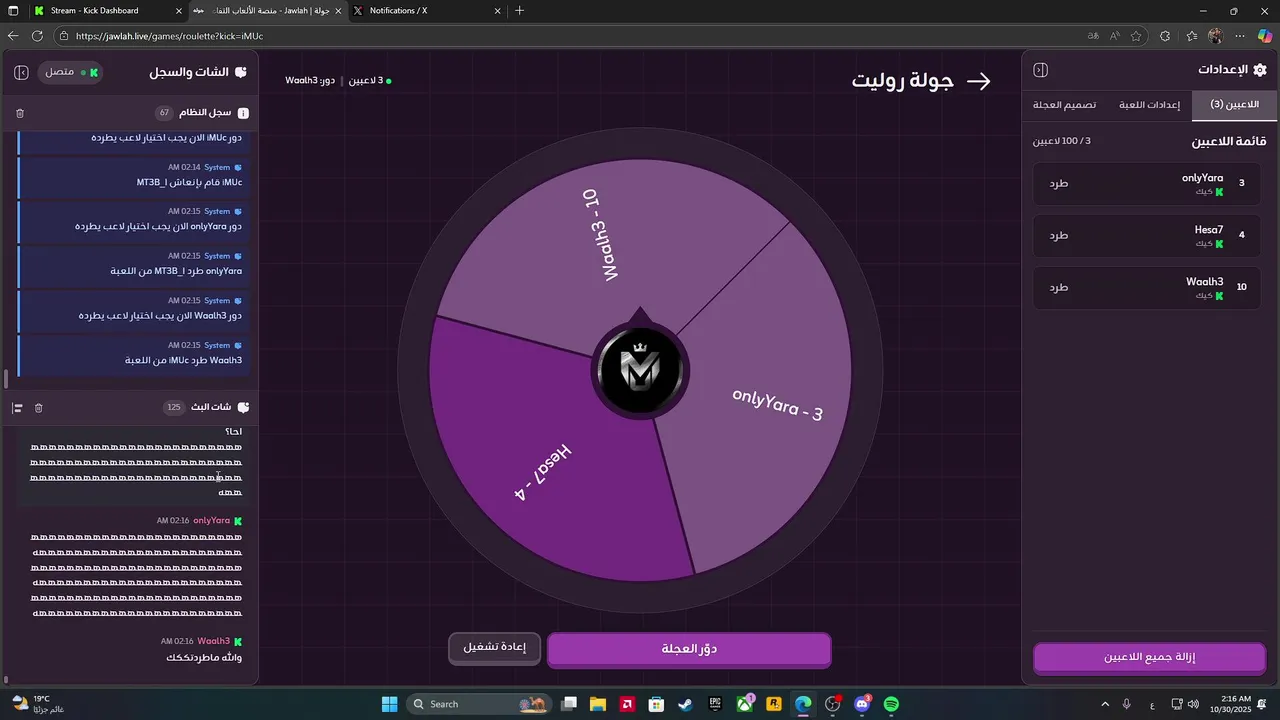Open Rockstar Games launcher from taskbar
Viewport: 1280px width, 720px height.
pyautogui.click(x=774, y=704)
